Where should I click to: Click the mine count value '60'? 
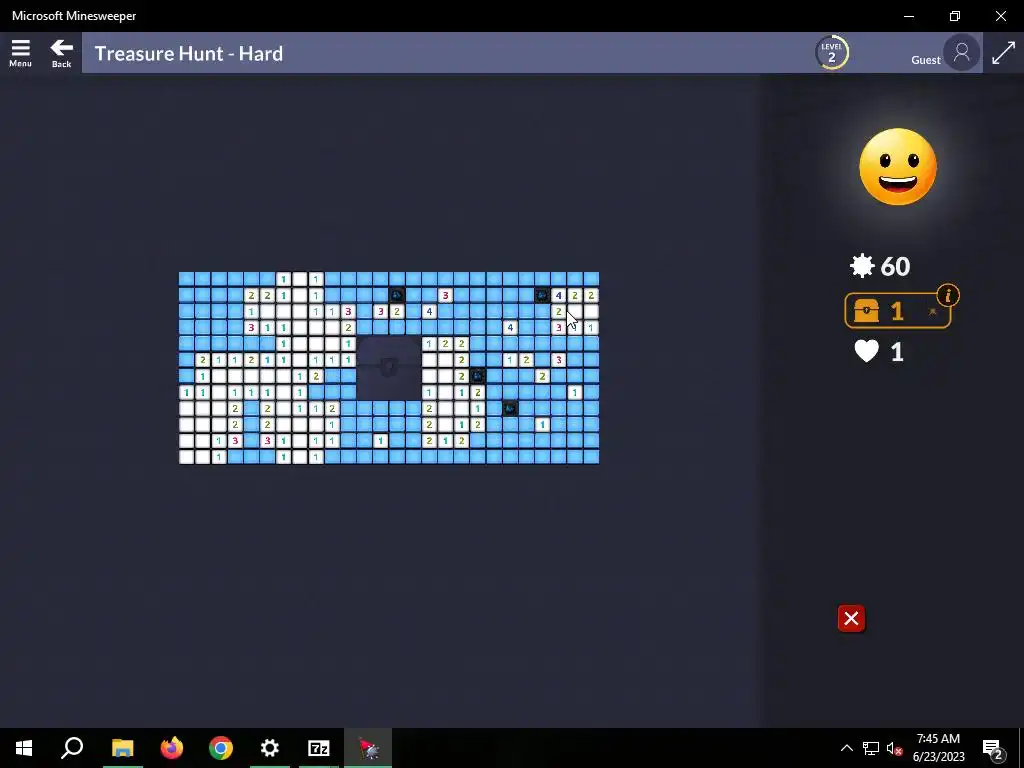point(895,266)
